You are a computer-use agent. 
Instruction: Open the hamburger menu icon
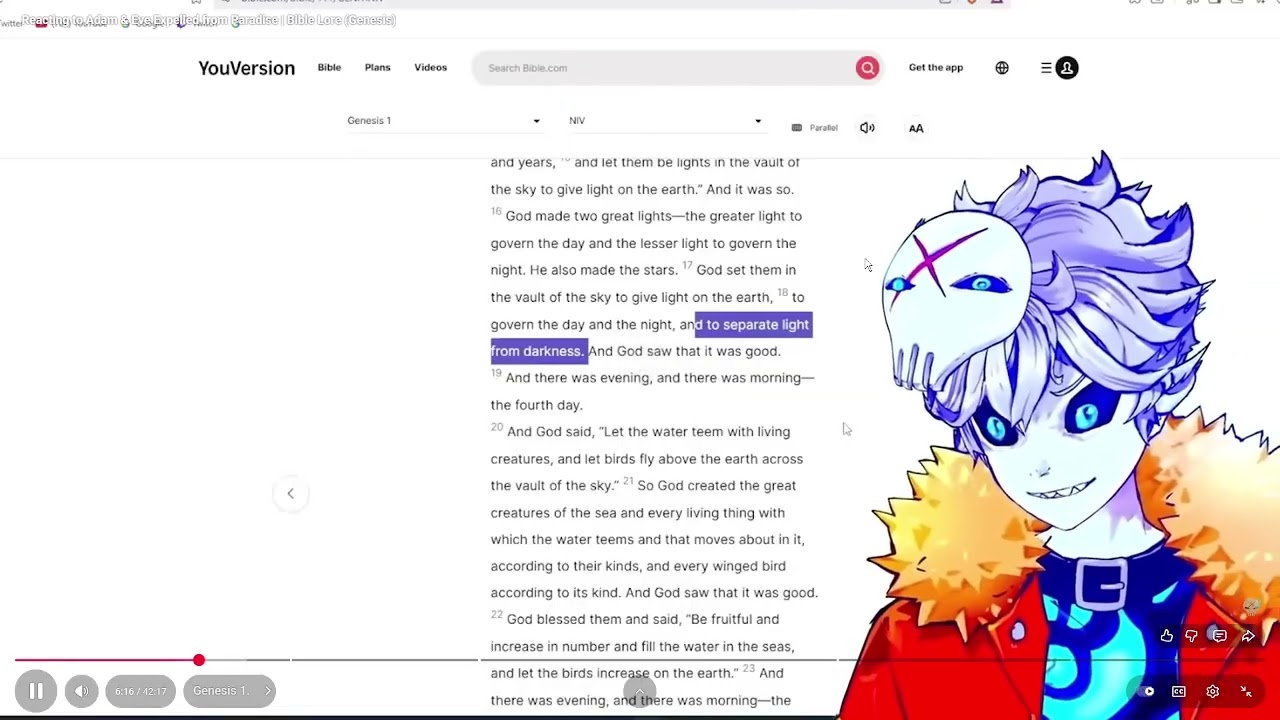(1046, 68)
